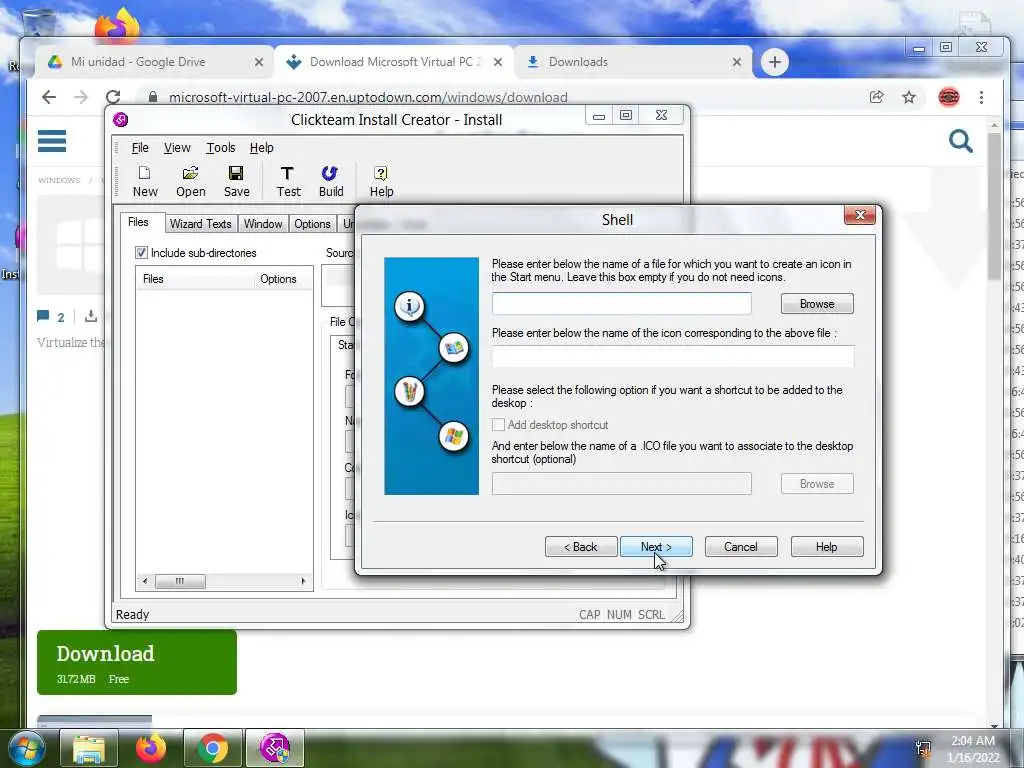Click the green Download button on the webpage
The height and width of the screenshot is (768, 1024).
point(136,662)
